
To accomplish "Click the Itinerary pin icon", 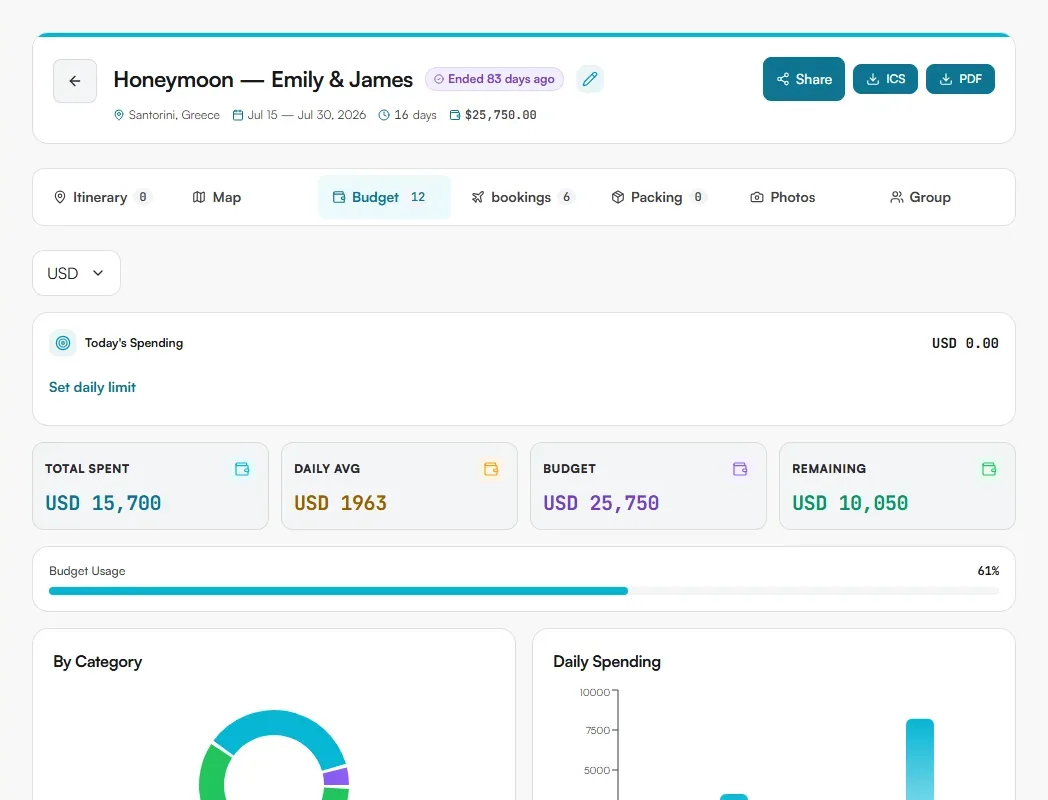I will [59, 197].
